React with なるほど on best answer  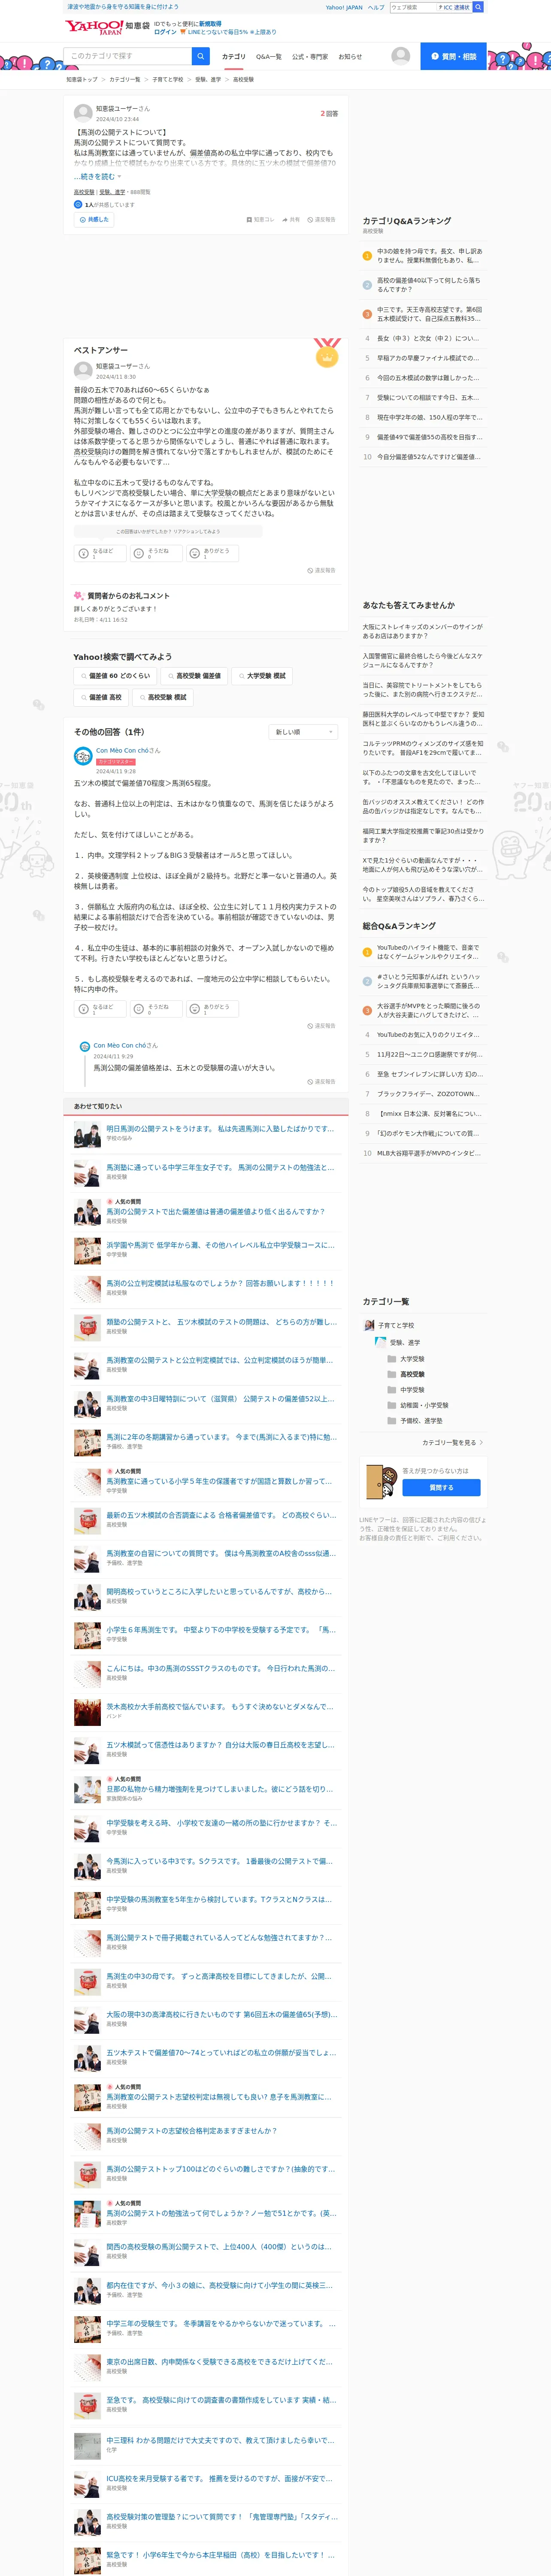point(100,553)
